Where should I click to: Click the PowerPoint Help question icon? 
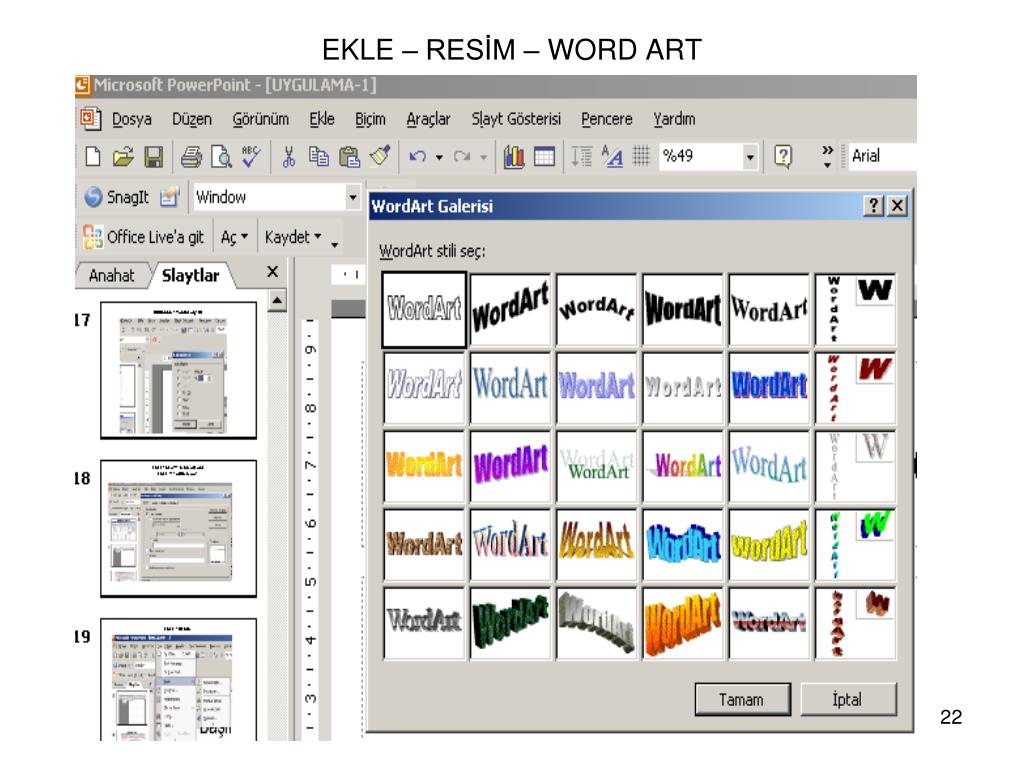click(782, 156)
